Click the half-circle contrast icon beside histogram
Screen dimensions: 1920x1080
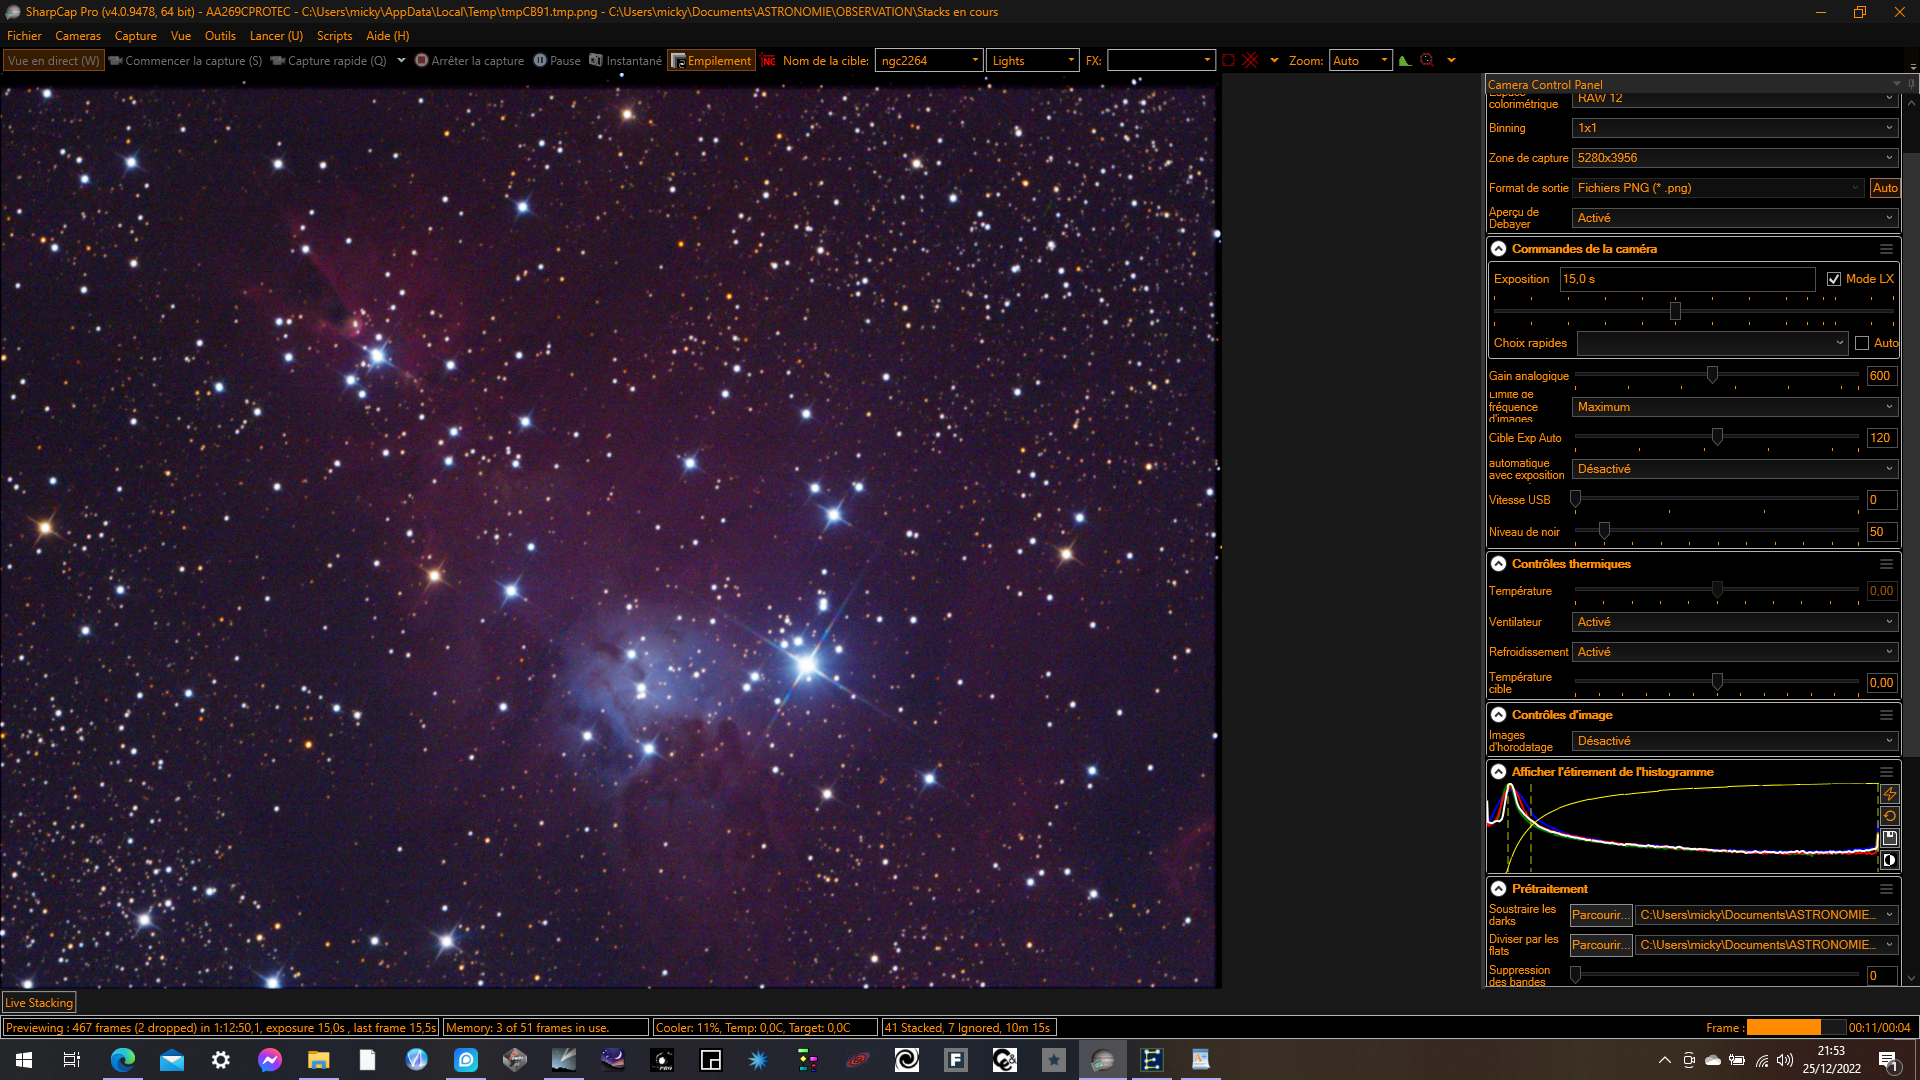tap(1889, 860)
